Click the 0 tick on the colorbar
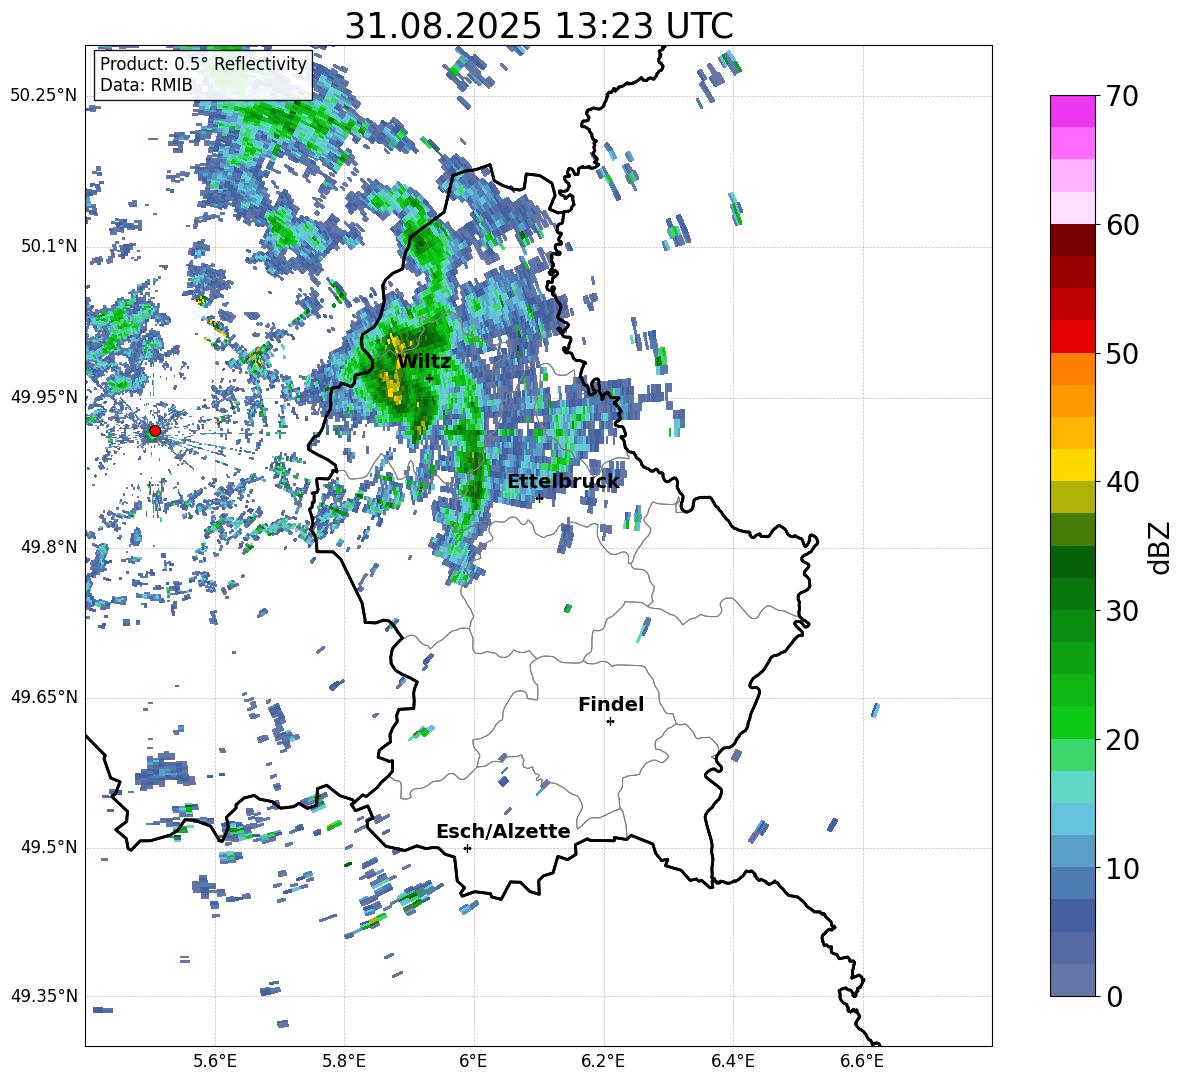 [x=1113, y=996]
